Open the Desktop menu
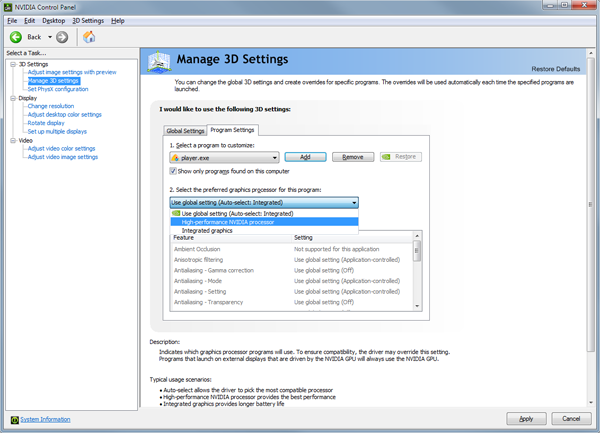The height and width of the screenshot is (433, 600). click(x=54, y=21)
